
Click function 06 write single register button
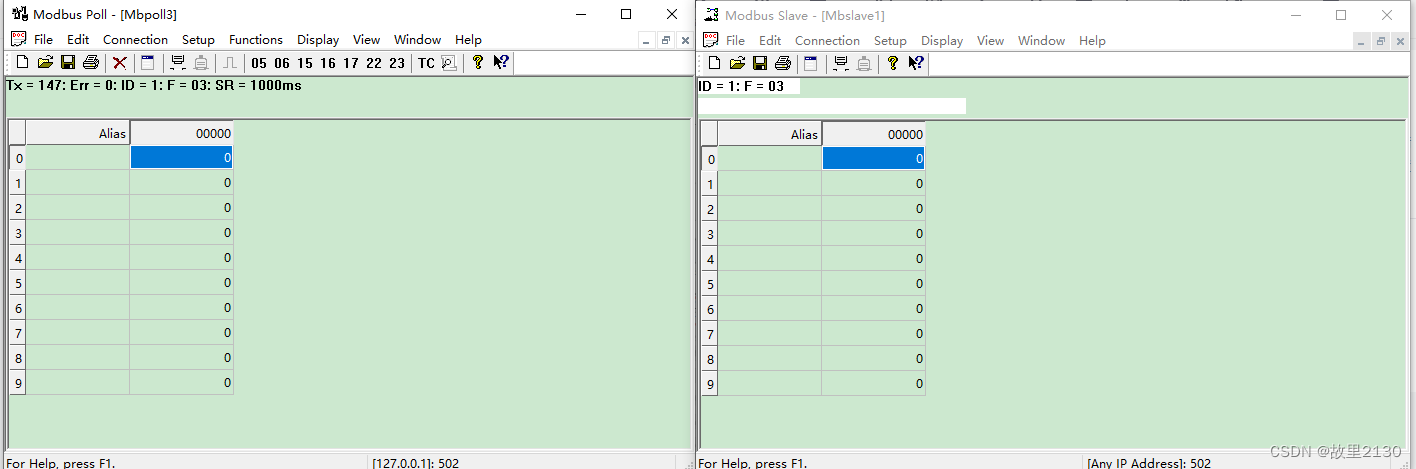click(x=282, y=63)
